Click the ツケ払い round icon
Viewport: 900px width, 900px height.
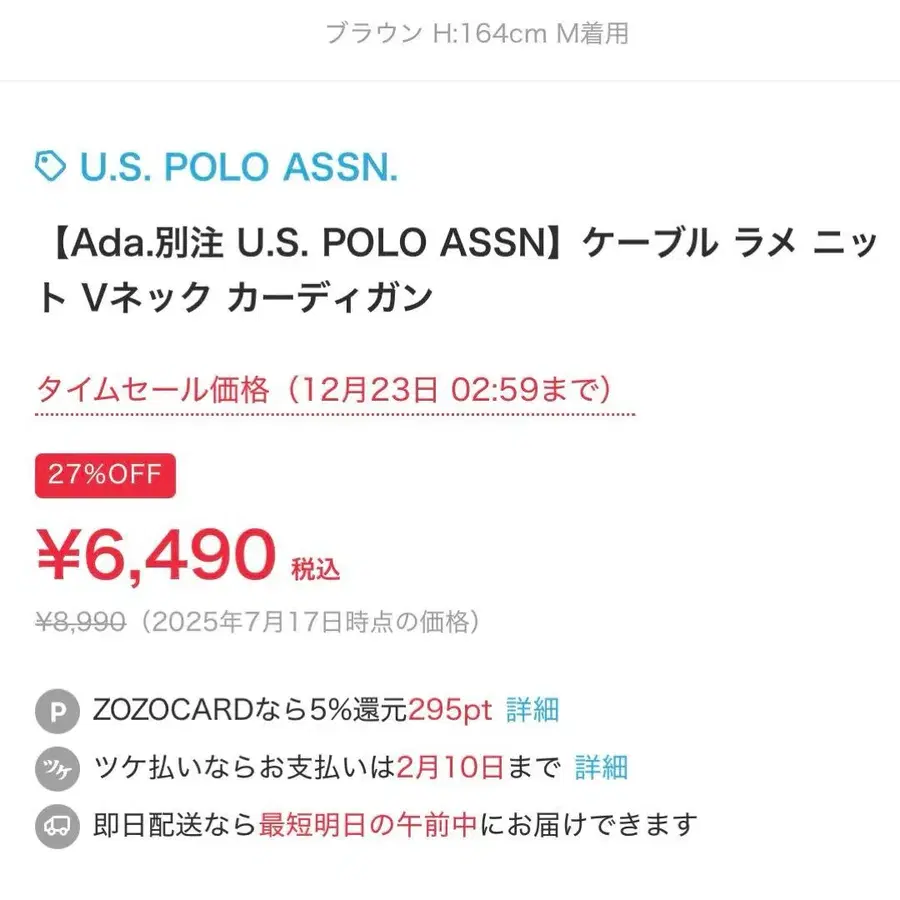[57, 769]
